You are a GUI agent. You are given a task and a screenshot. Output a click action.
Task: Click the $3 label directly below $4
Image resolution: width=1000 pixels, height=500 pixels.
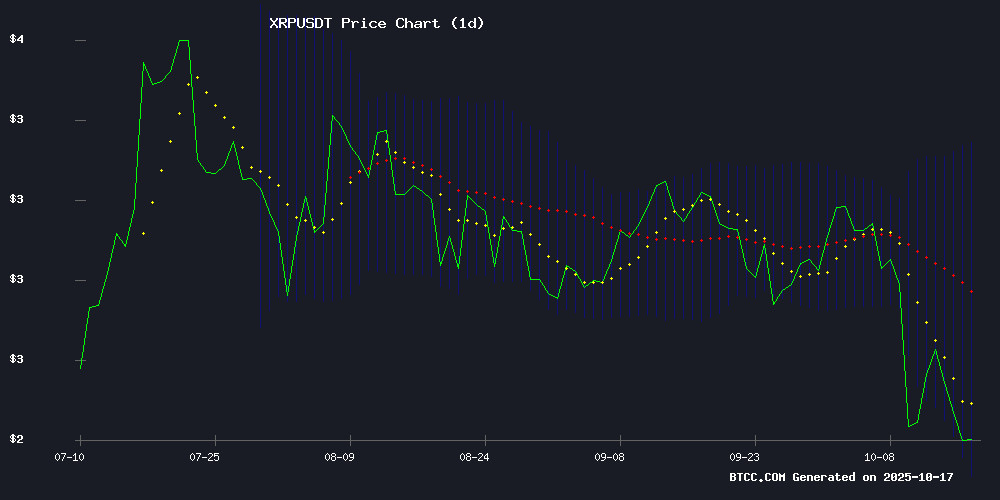pos(15,120)
